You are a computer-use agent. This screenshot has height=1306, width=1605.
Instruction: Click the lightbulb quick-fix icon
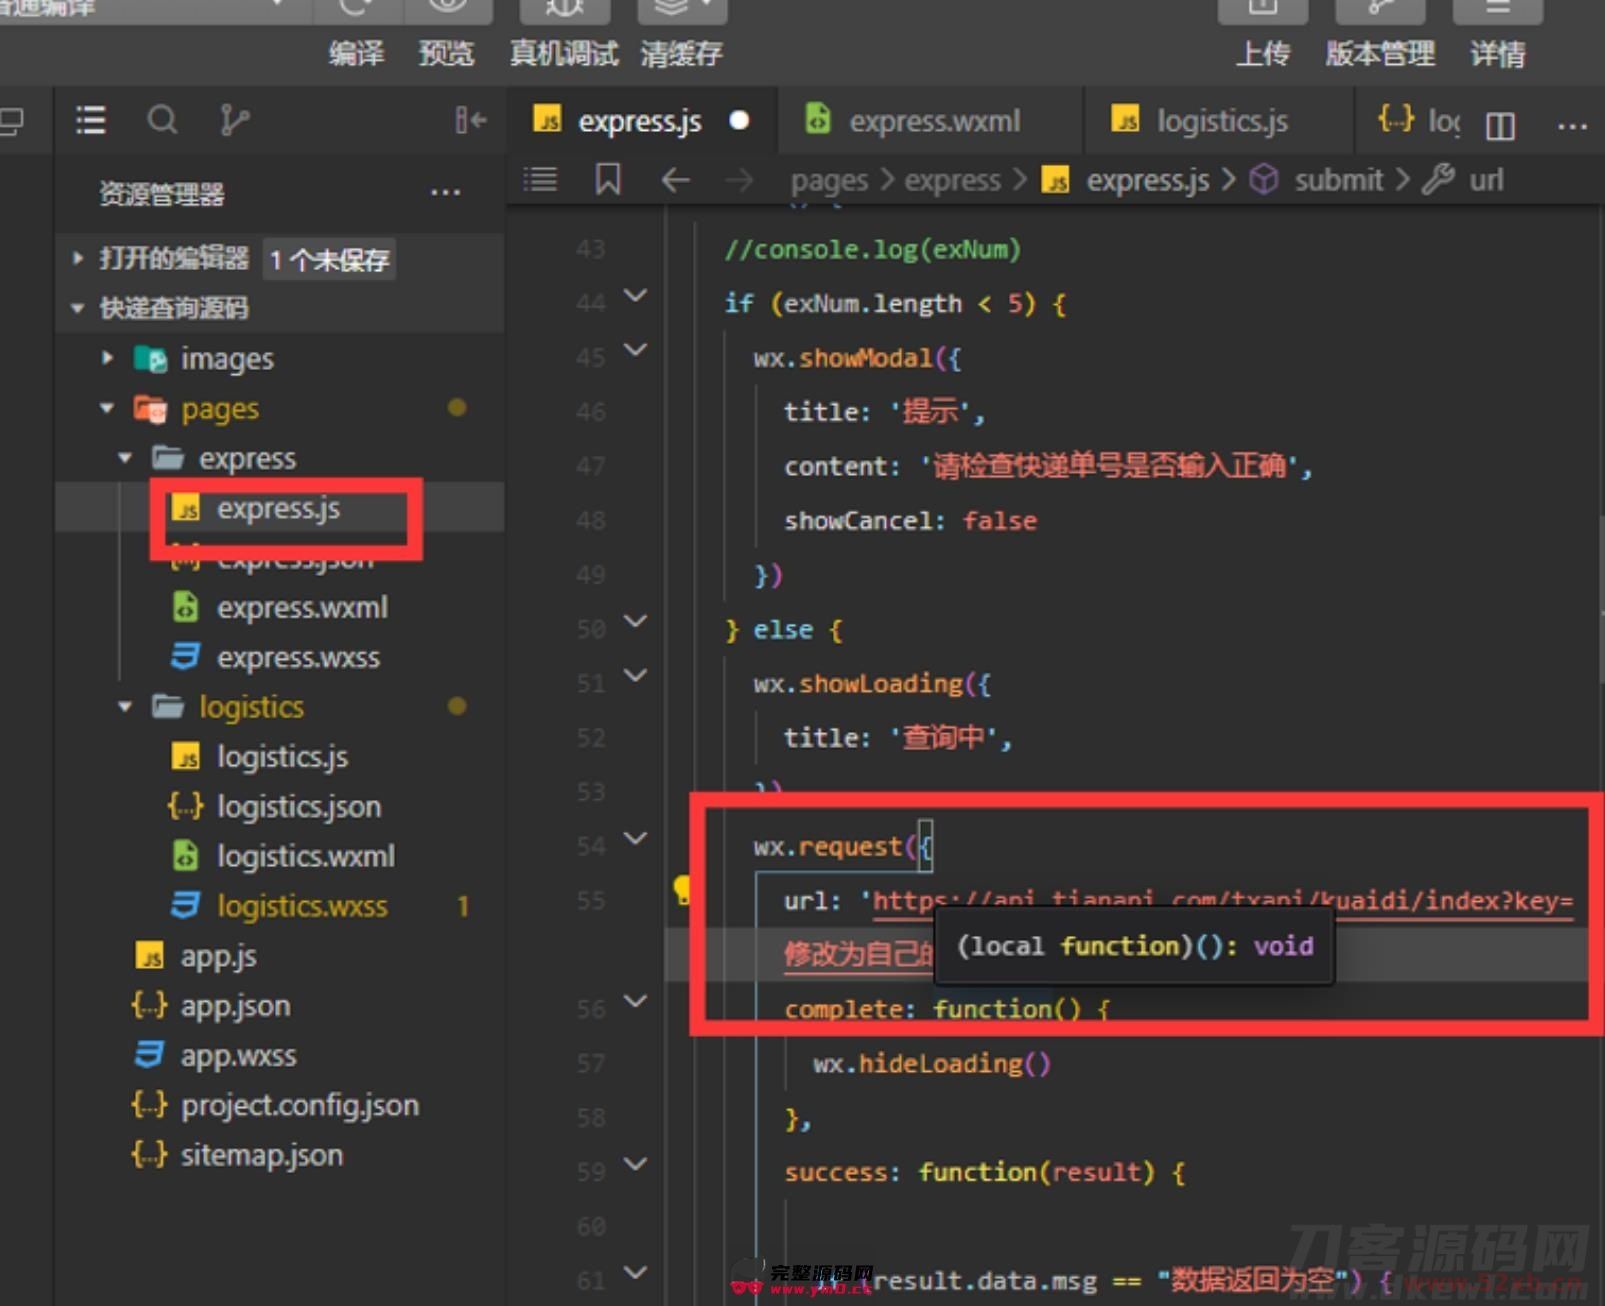point(683,889)
